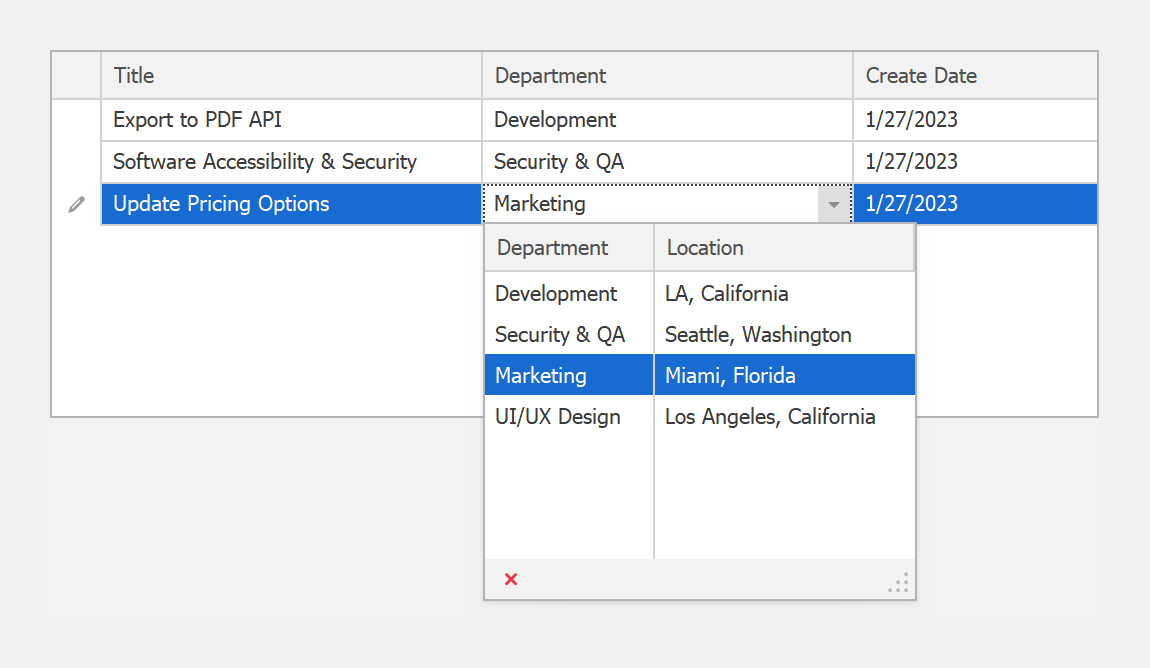
Task: Click the pencil edit indicator in row header
Action: [x=76, y=204]
